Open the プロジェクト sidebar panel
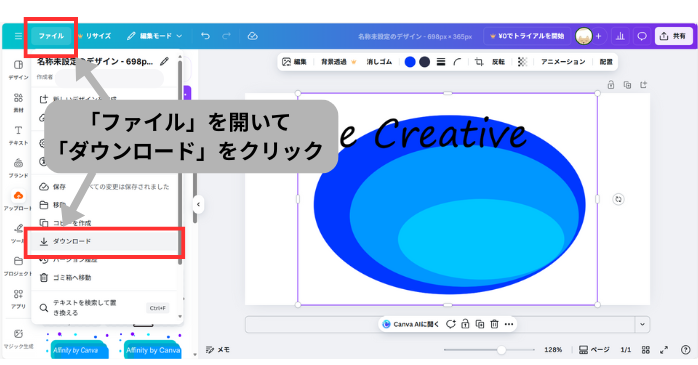 [18, 266]
